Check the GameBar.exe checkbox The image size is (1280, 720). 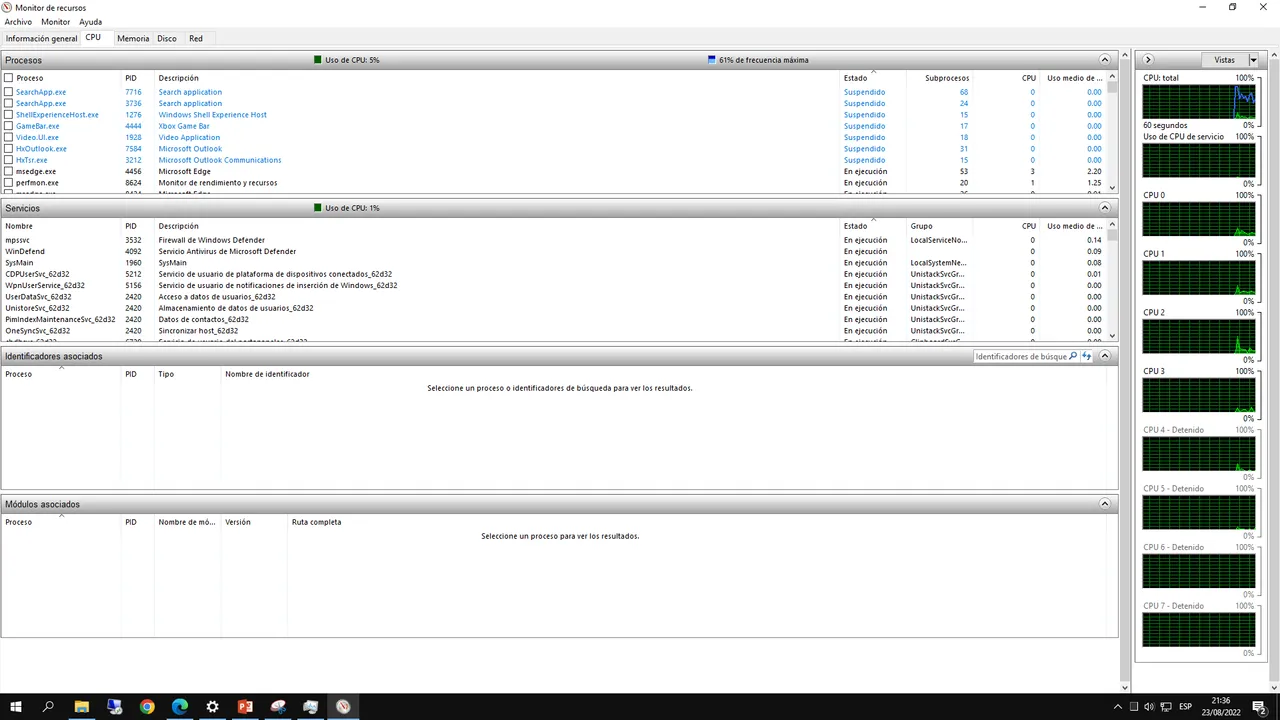9,126
